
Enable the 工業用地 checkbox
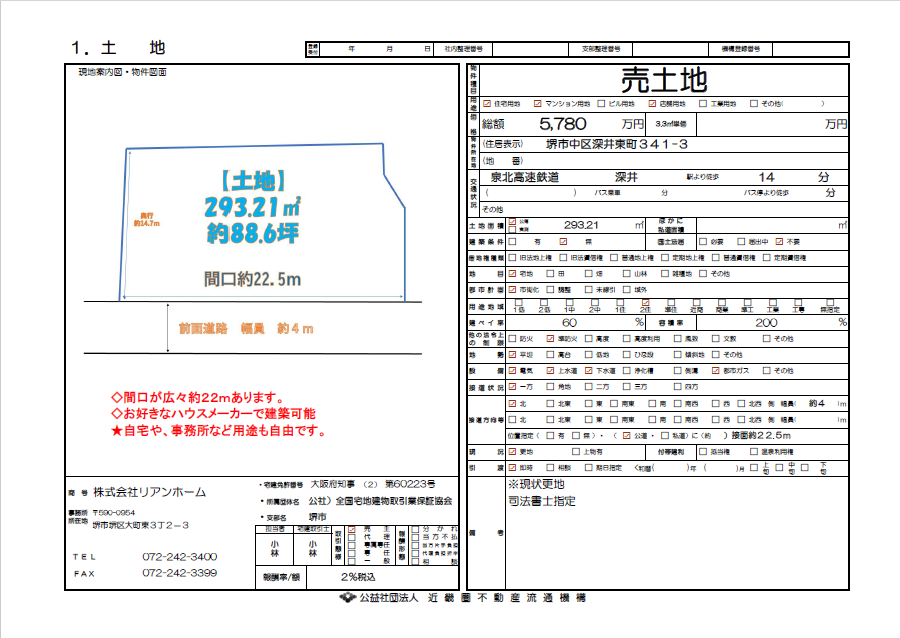702,103
